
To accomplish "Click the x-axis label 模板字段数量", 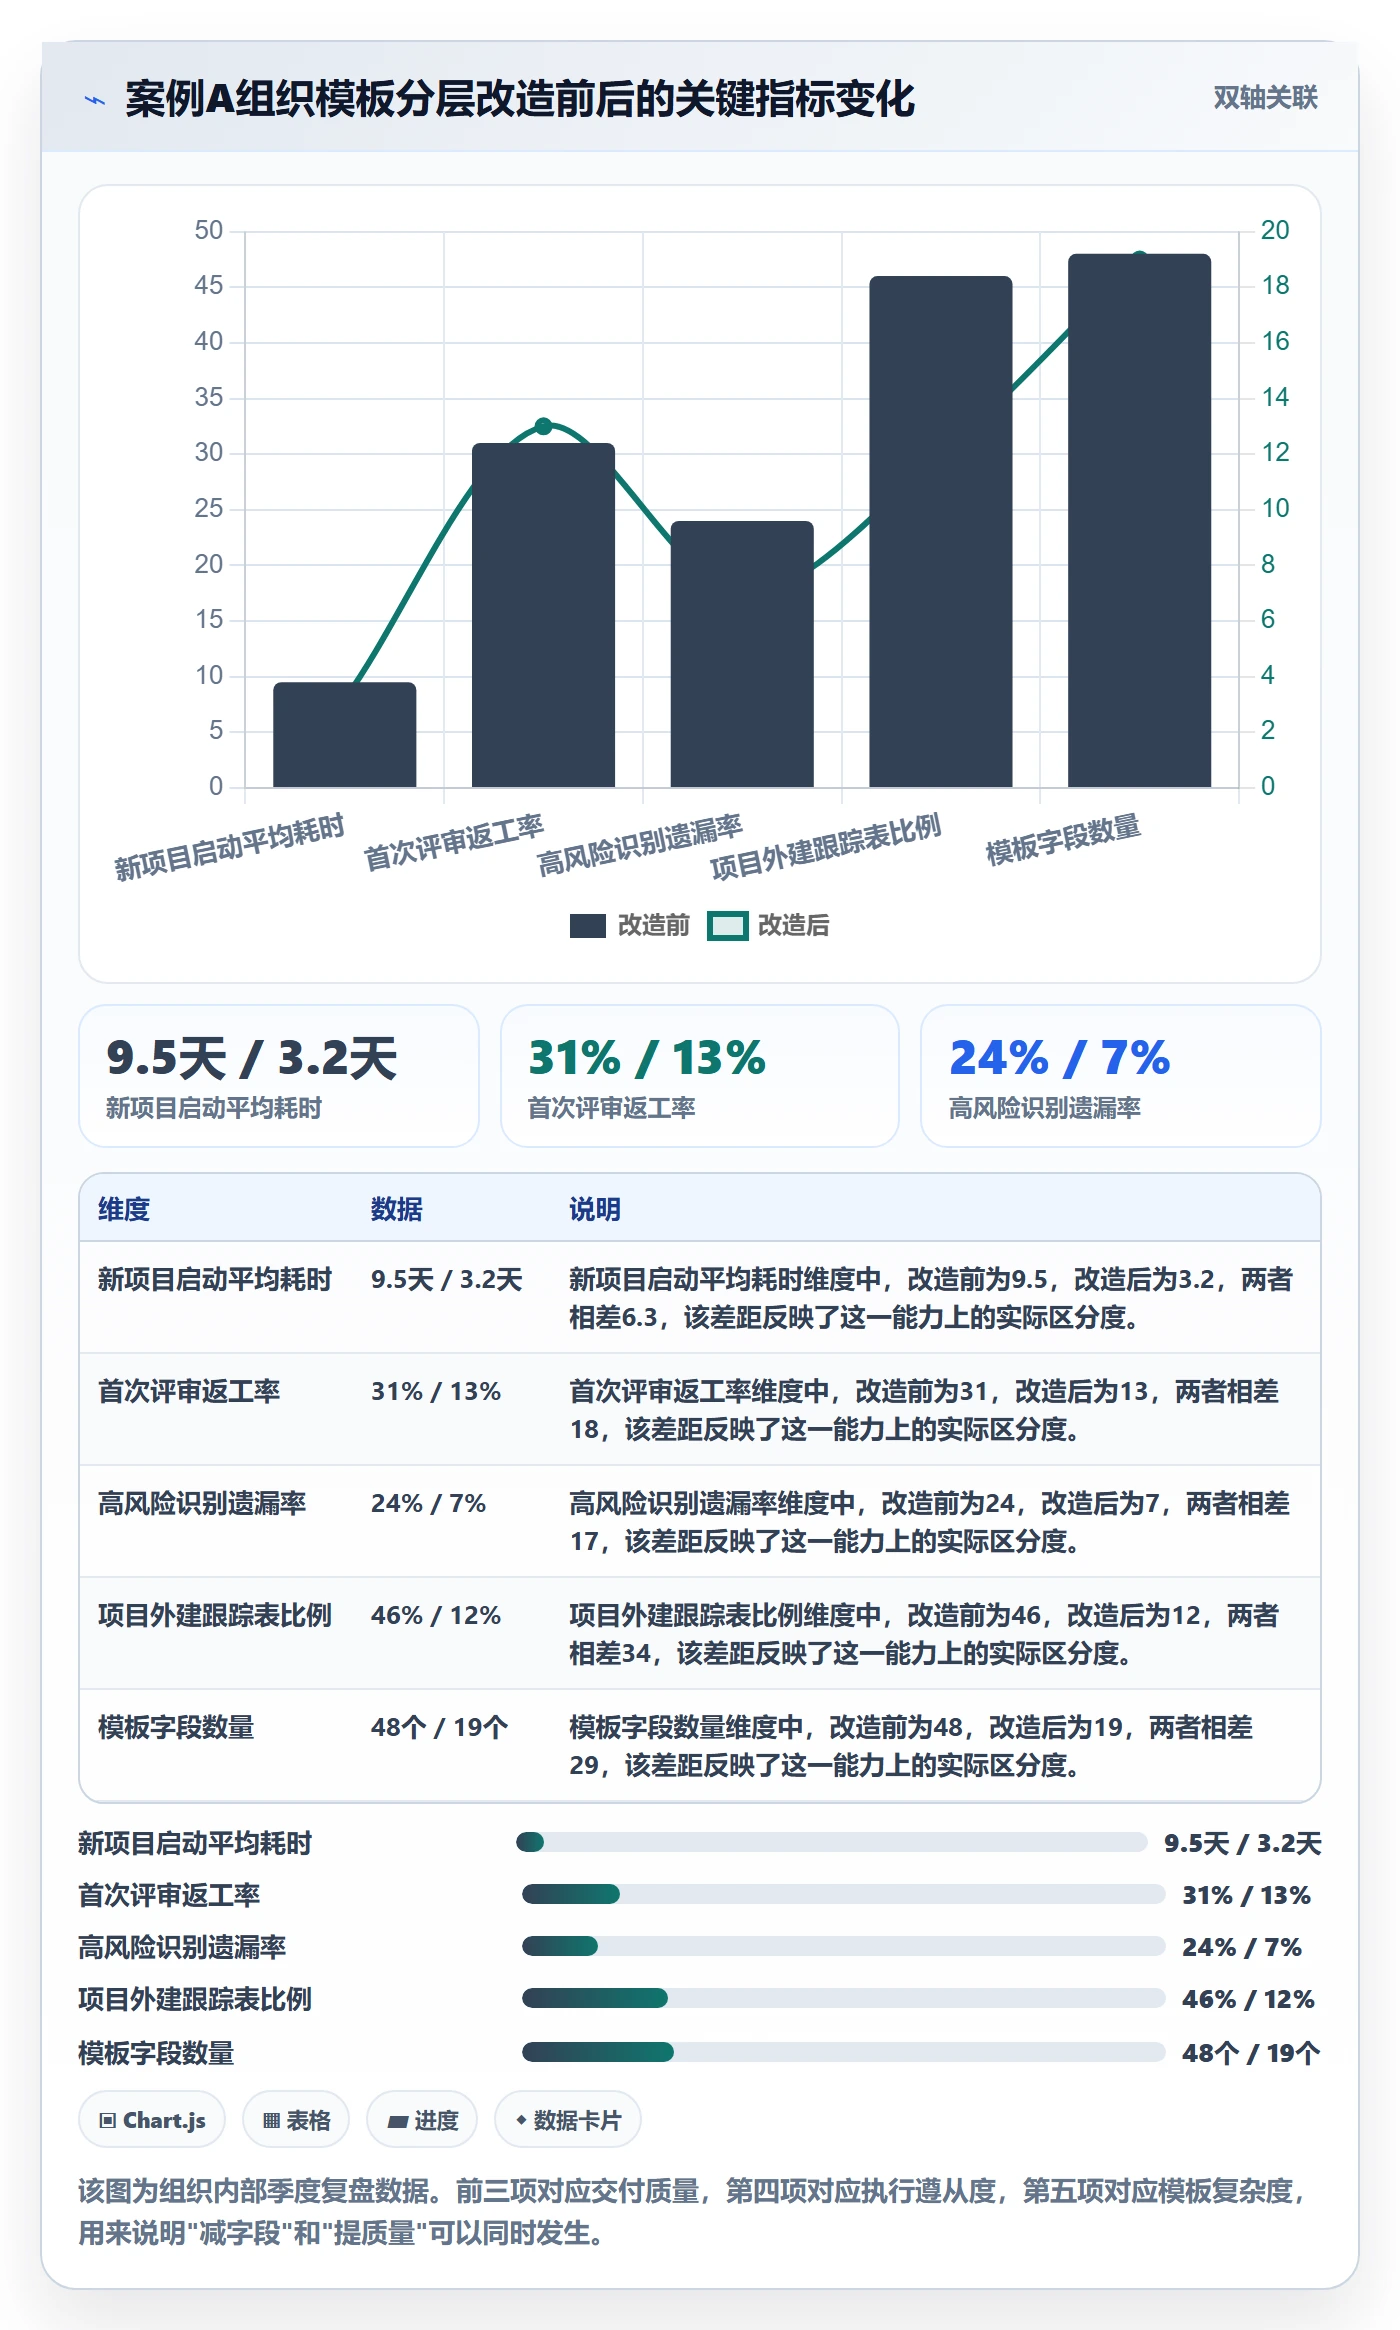I will pyautogui.click(x=1063, y=840).
